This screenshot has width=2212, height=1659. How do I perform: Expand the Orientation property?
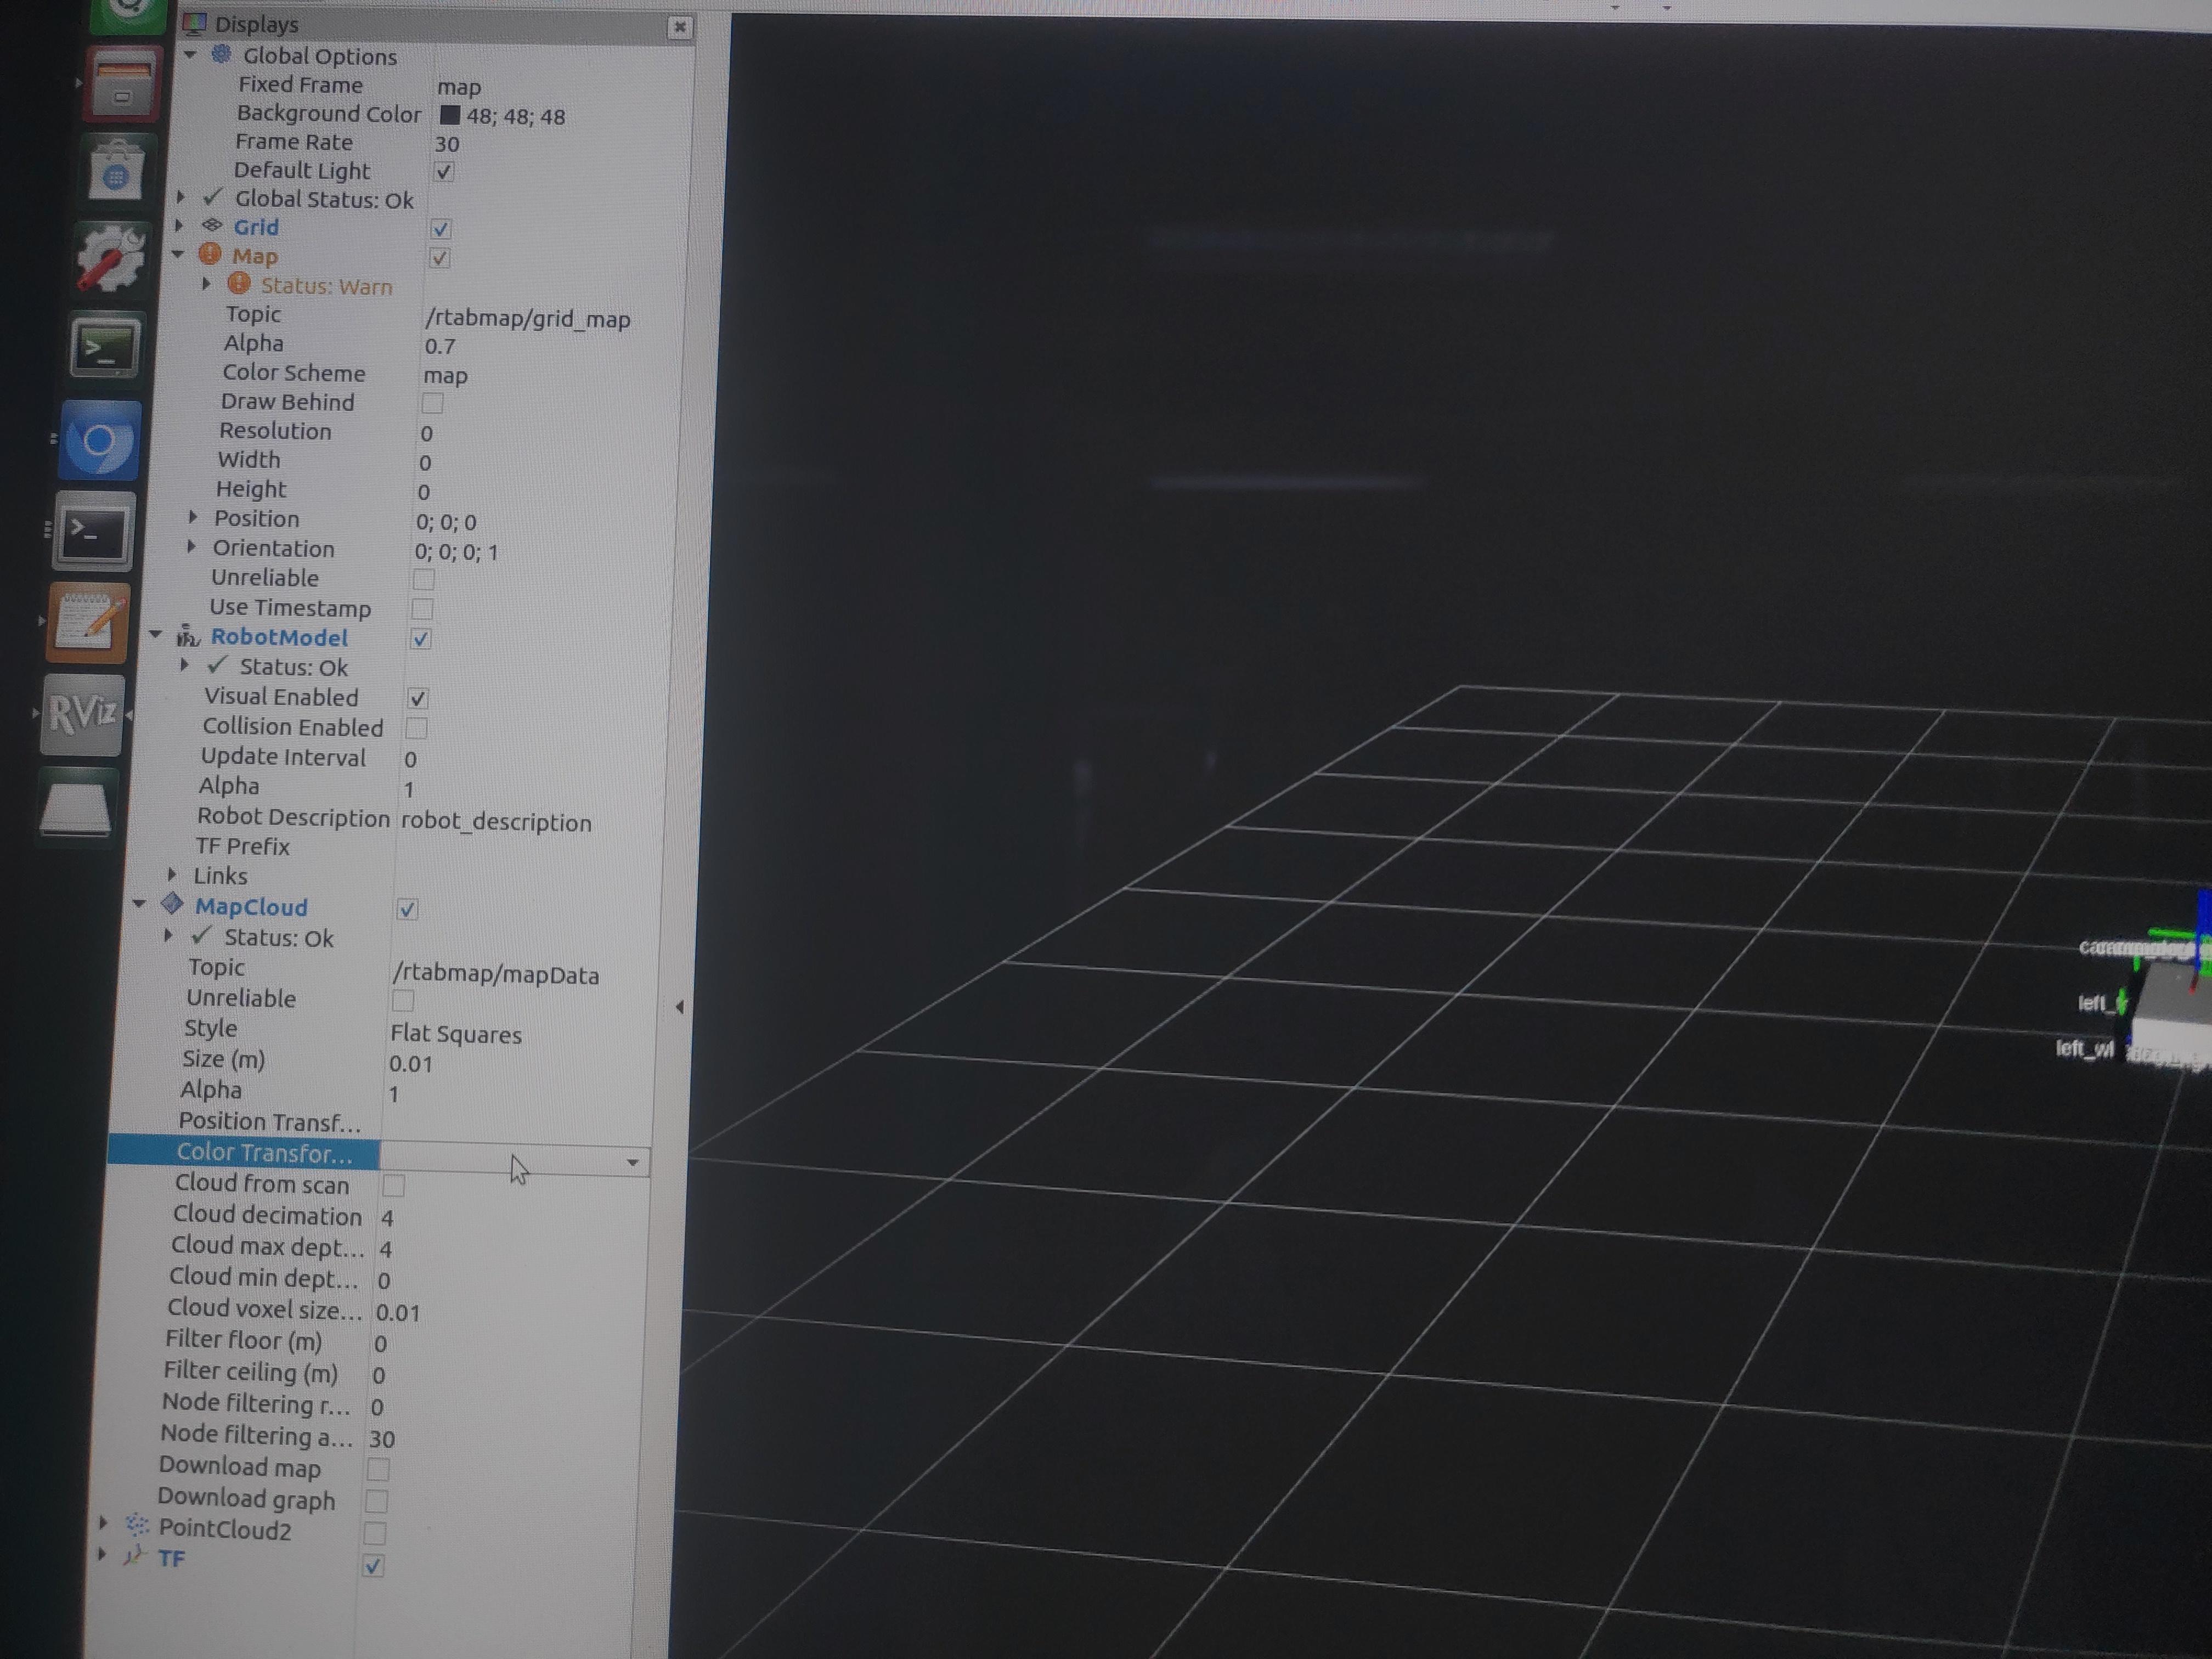coord(191,547)
